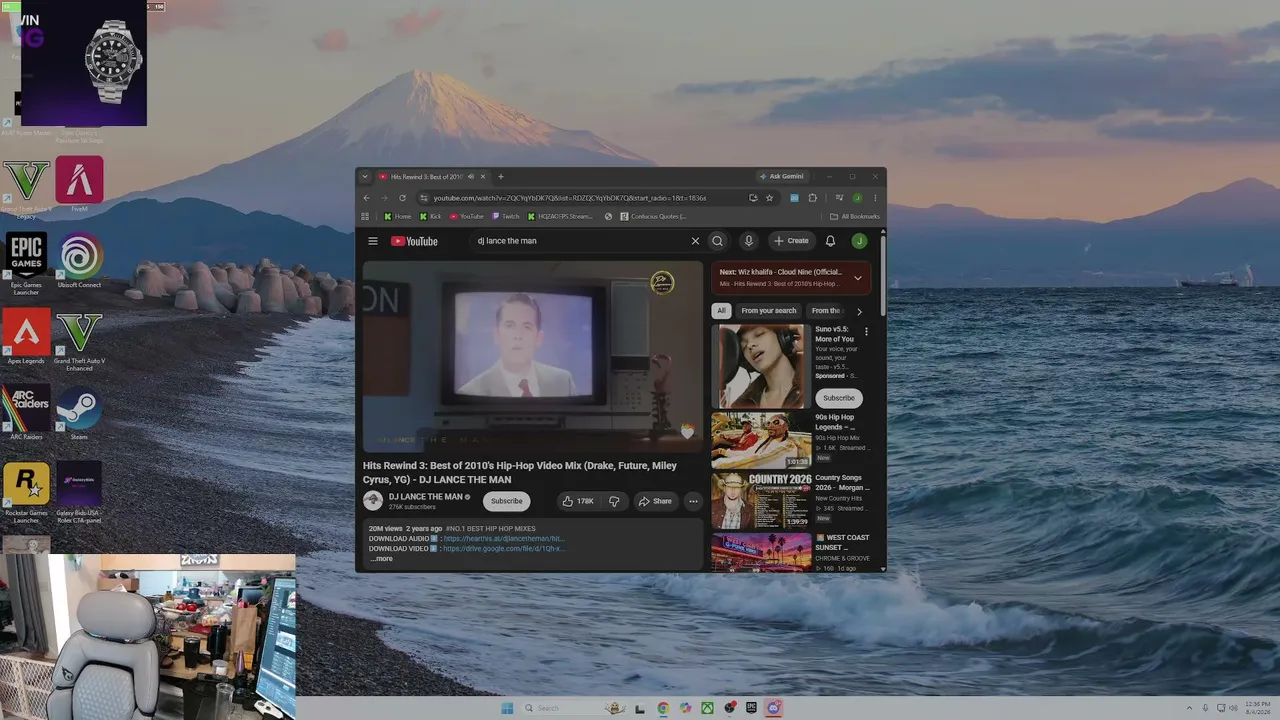Launch FiveM from the desktop
This screenshot has width=1280, height=720.
coord(79,185)
